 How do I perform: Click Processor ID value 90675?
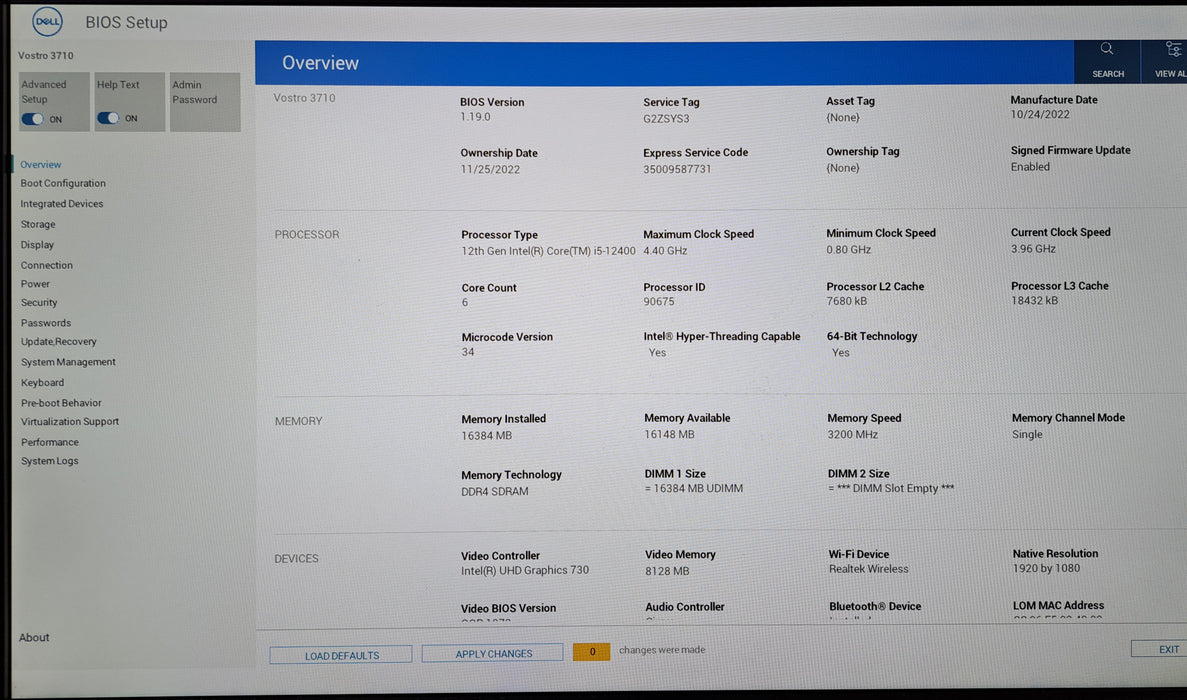659,301
